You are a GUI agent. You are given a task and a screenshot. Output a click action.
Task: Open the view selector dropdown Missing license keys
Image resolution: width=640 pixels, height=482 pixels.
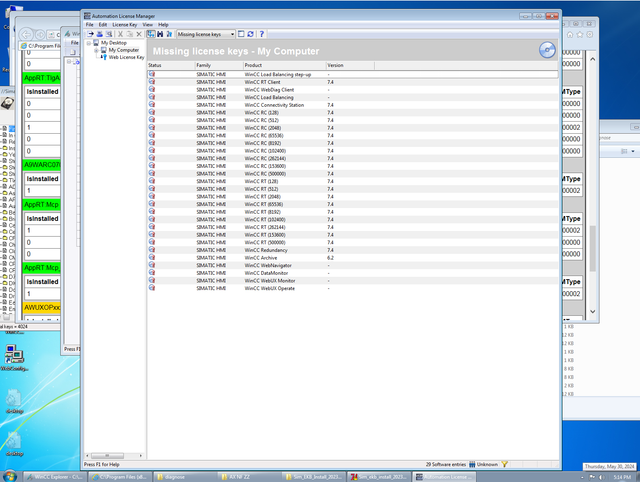click(x=206, y=34)
